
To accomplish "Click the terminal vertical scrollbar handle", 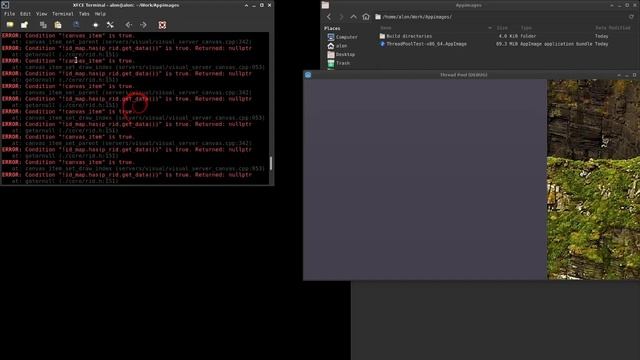I will [x=271, y=163].
